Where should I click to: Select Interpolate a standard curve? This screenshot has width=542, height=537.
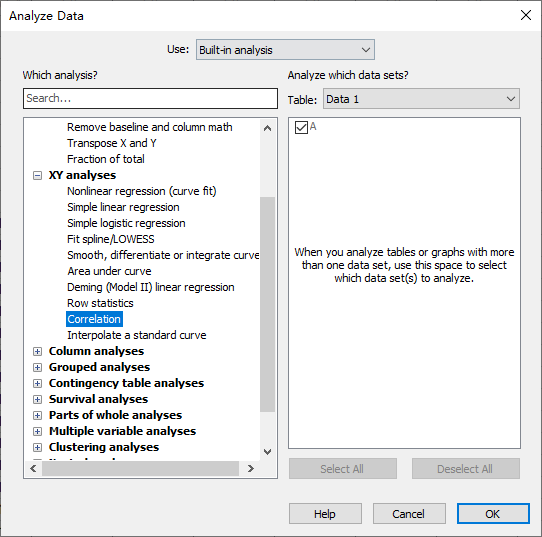coord(137,335)
